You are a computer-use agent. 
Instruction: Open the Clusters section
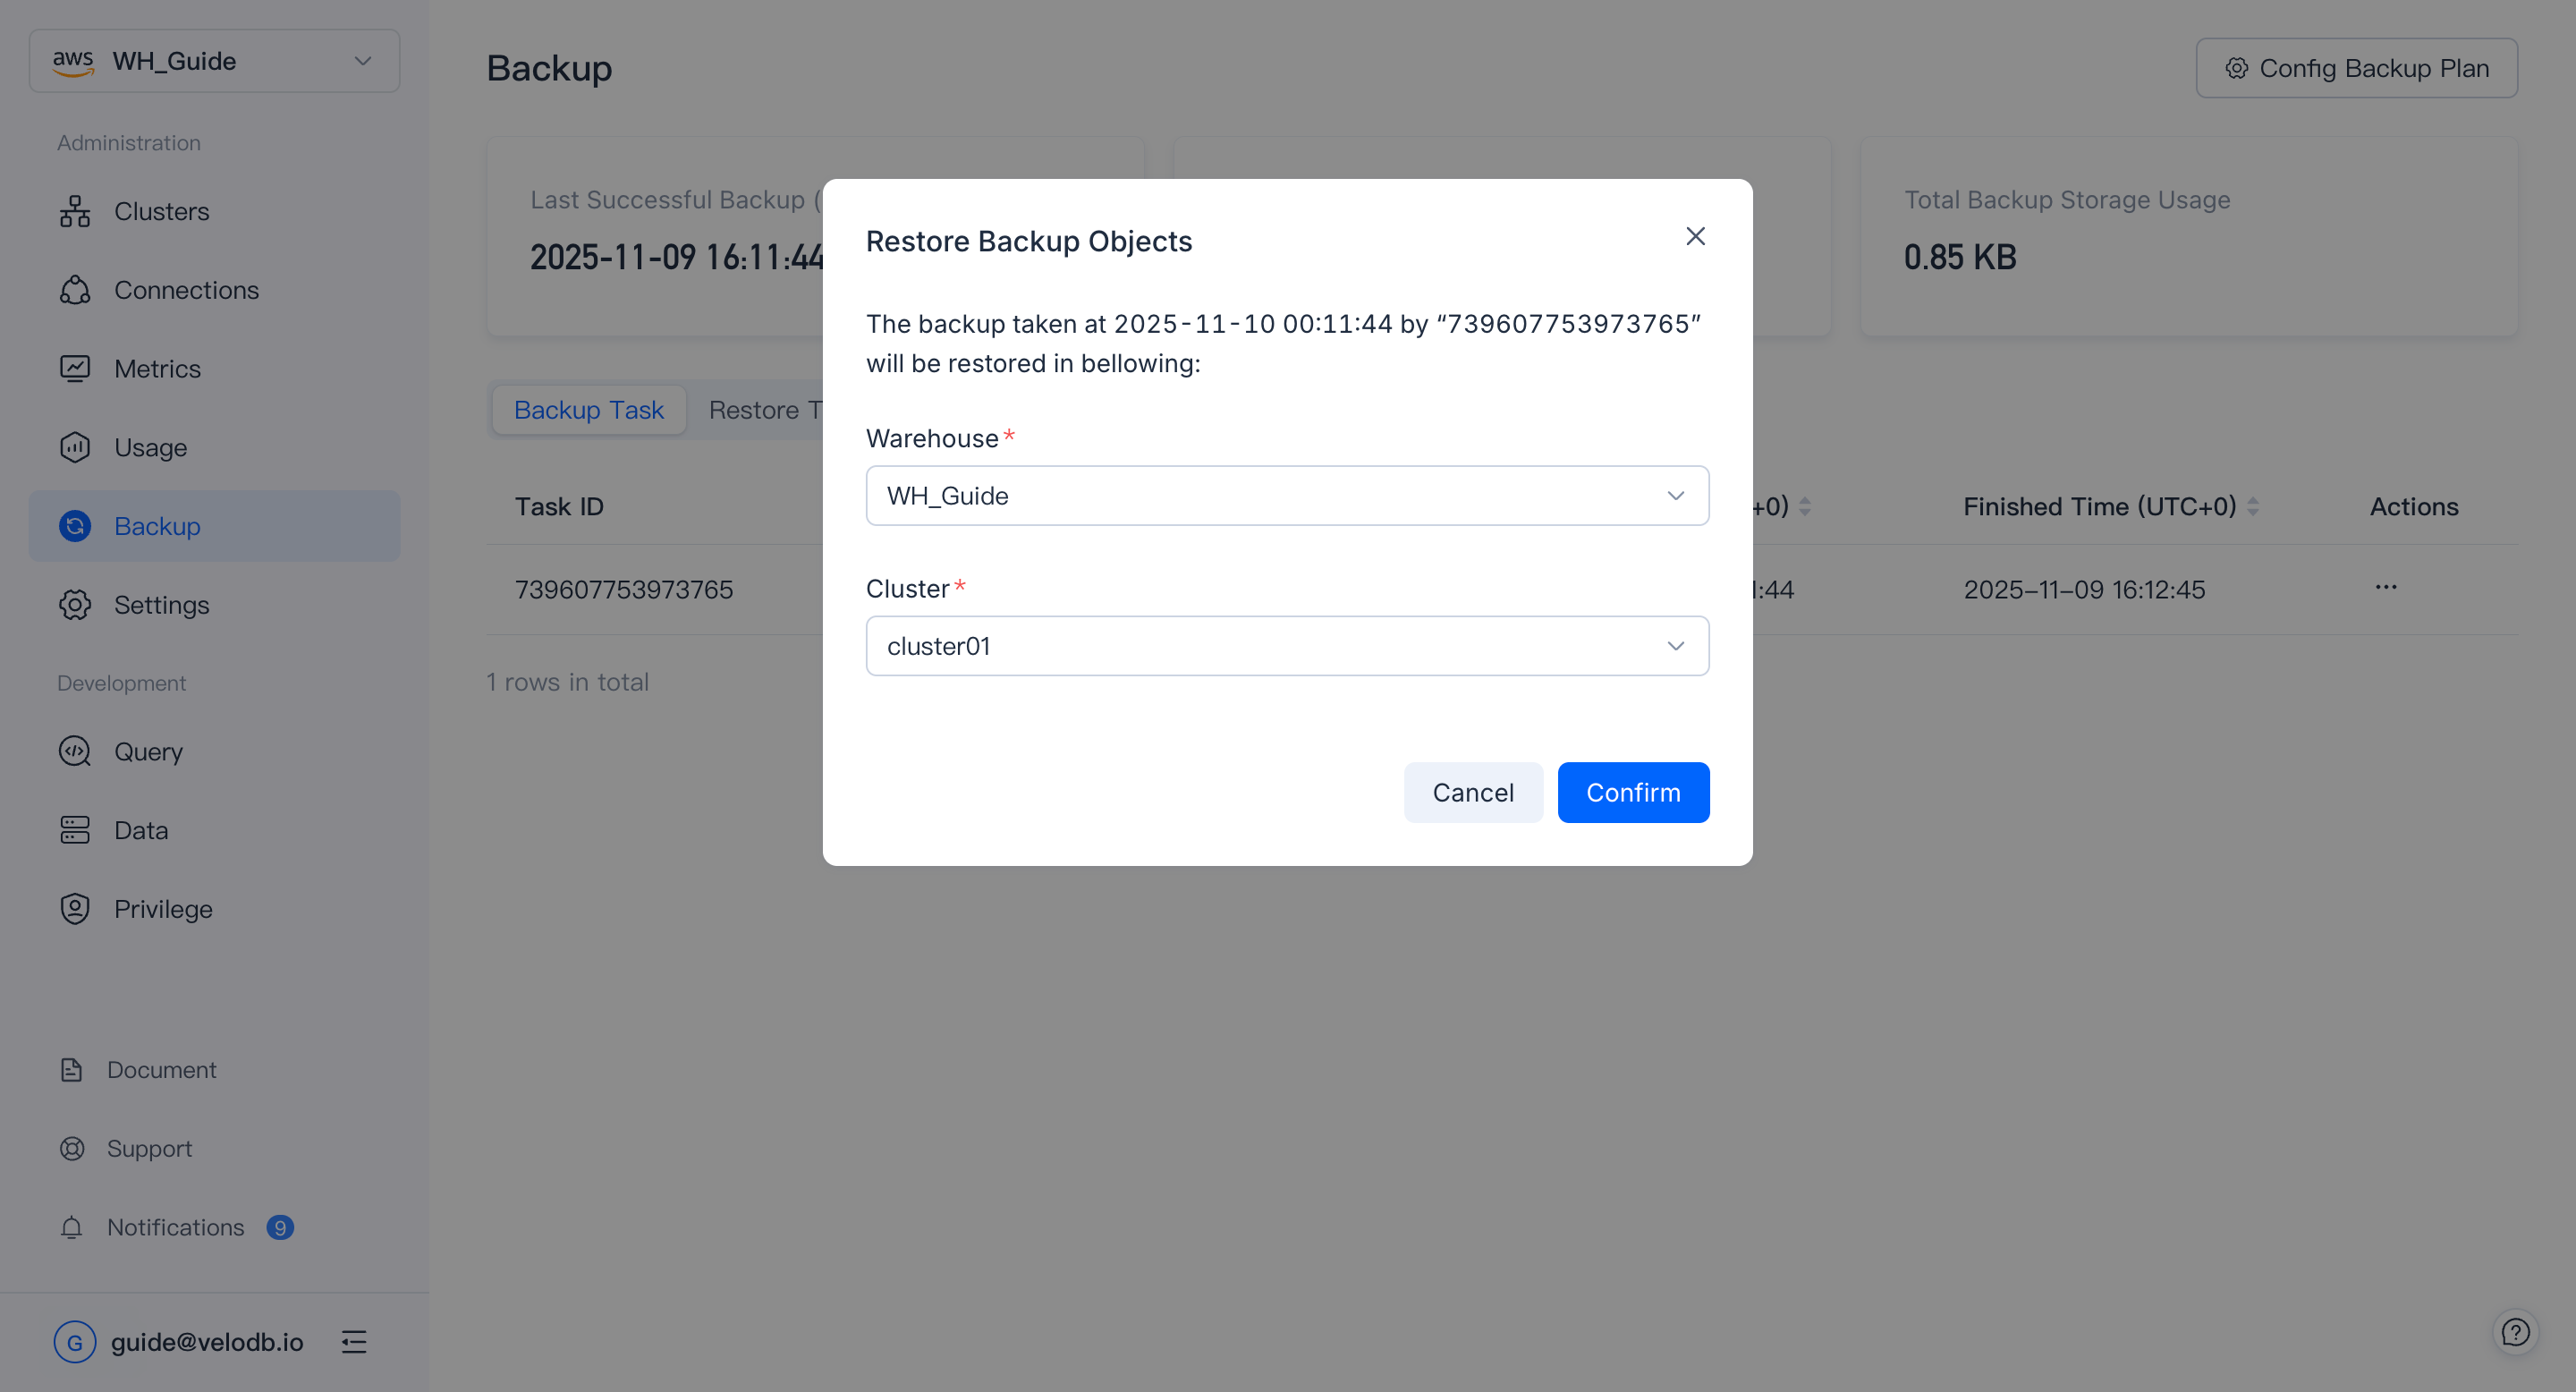162,211
